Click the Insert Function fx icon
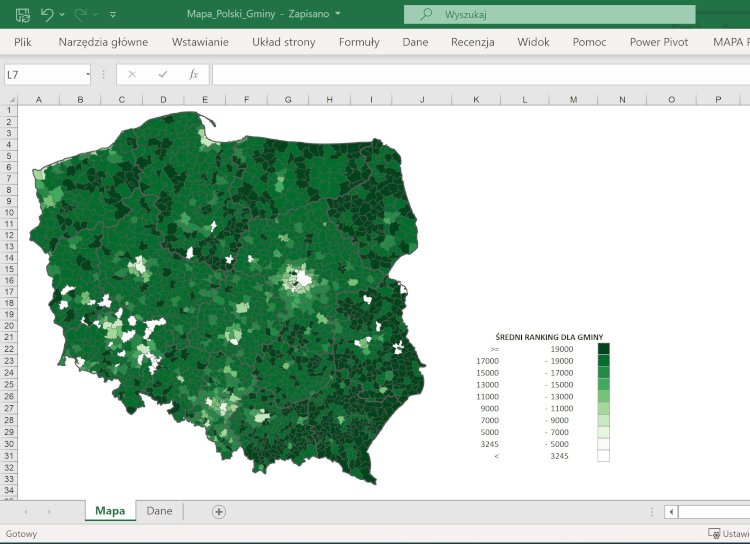Viewport: 750px width, 544px height. pyautogui.click(x=193, y=75)
